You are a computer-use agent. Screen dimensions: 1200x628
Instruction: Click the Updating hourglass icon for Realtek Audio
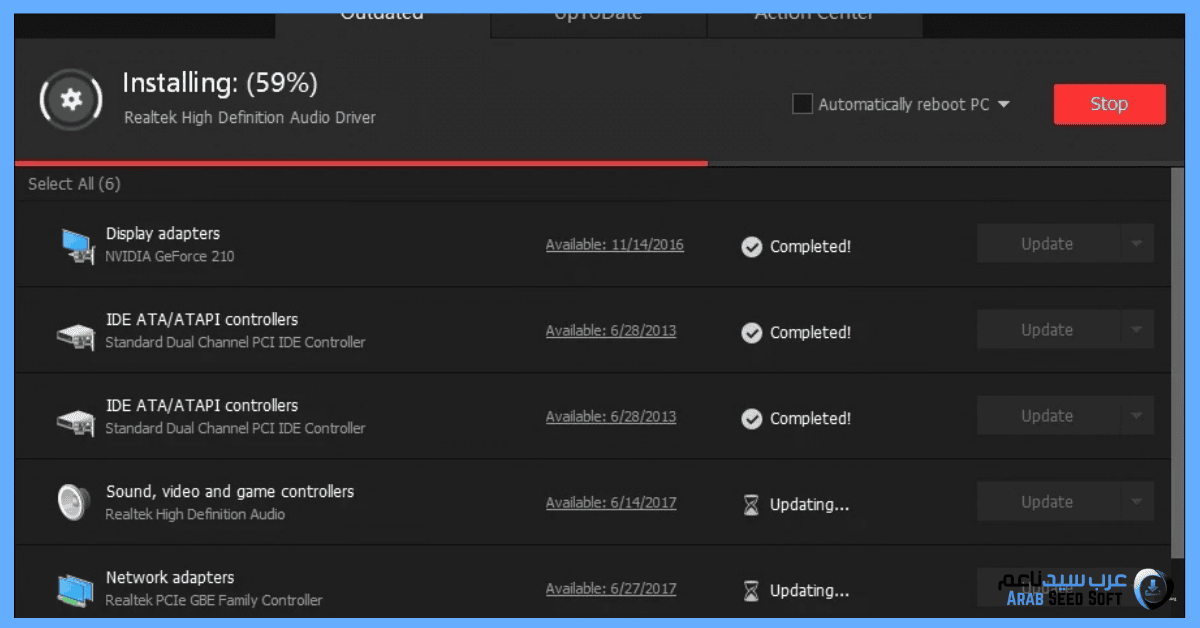tap(751, 505)
